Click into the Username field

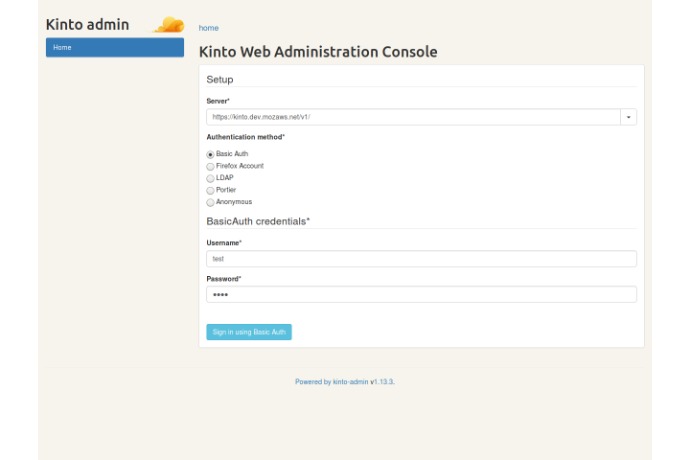click(x=421, y=259)
